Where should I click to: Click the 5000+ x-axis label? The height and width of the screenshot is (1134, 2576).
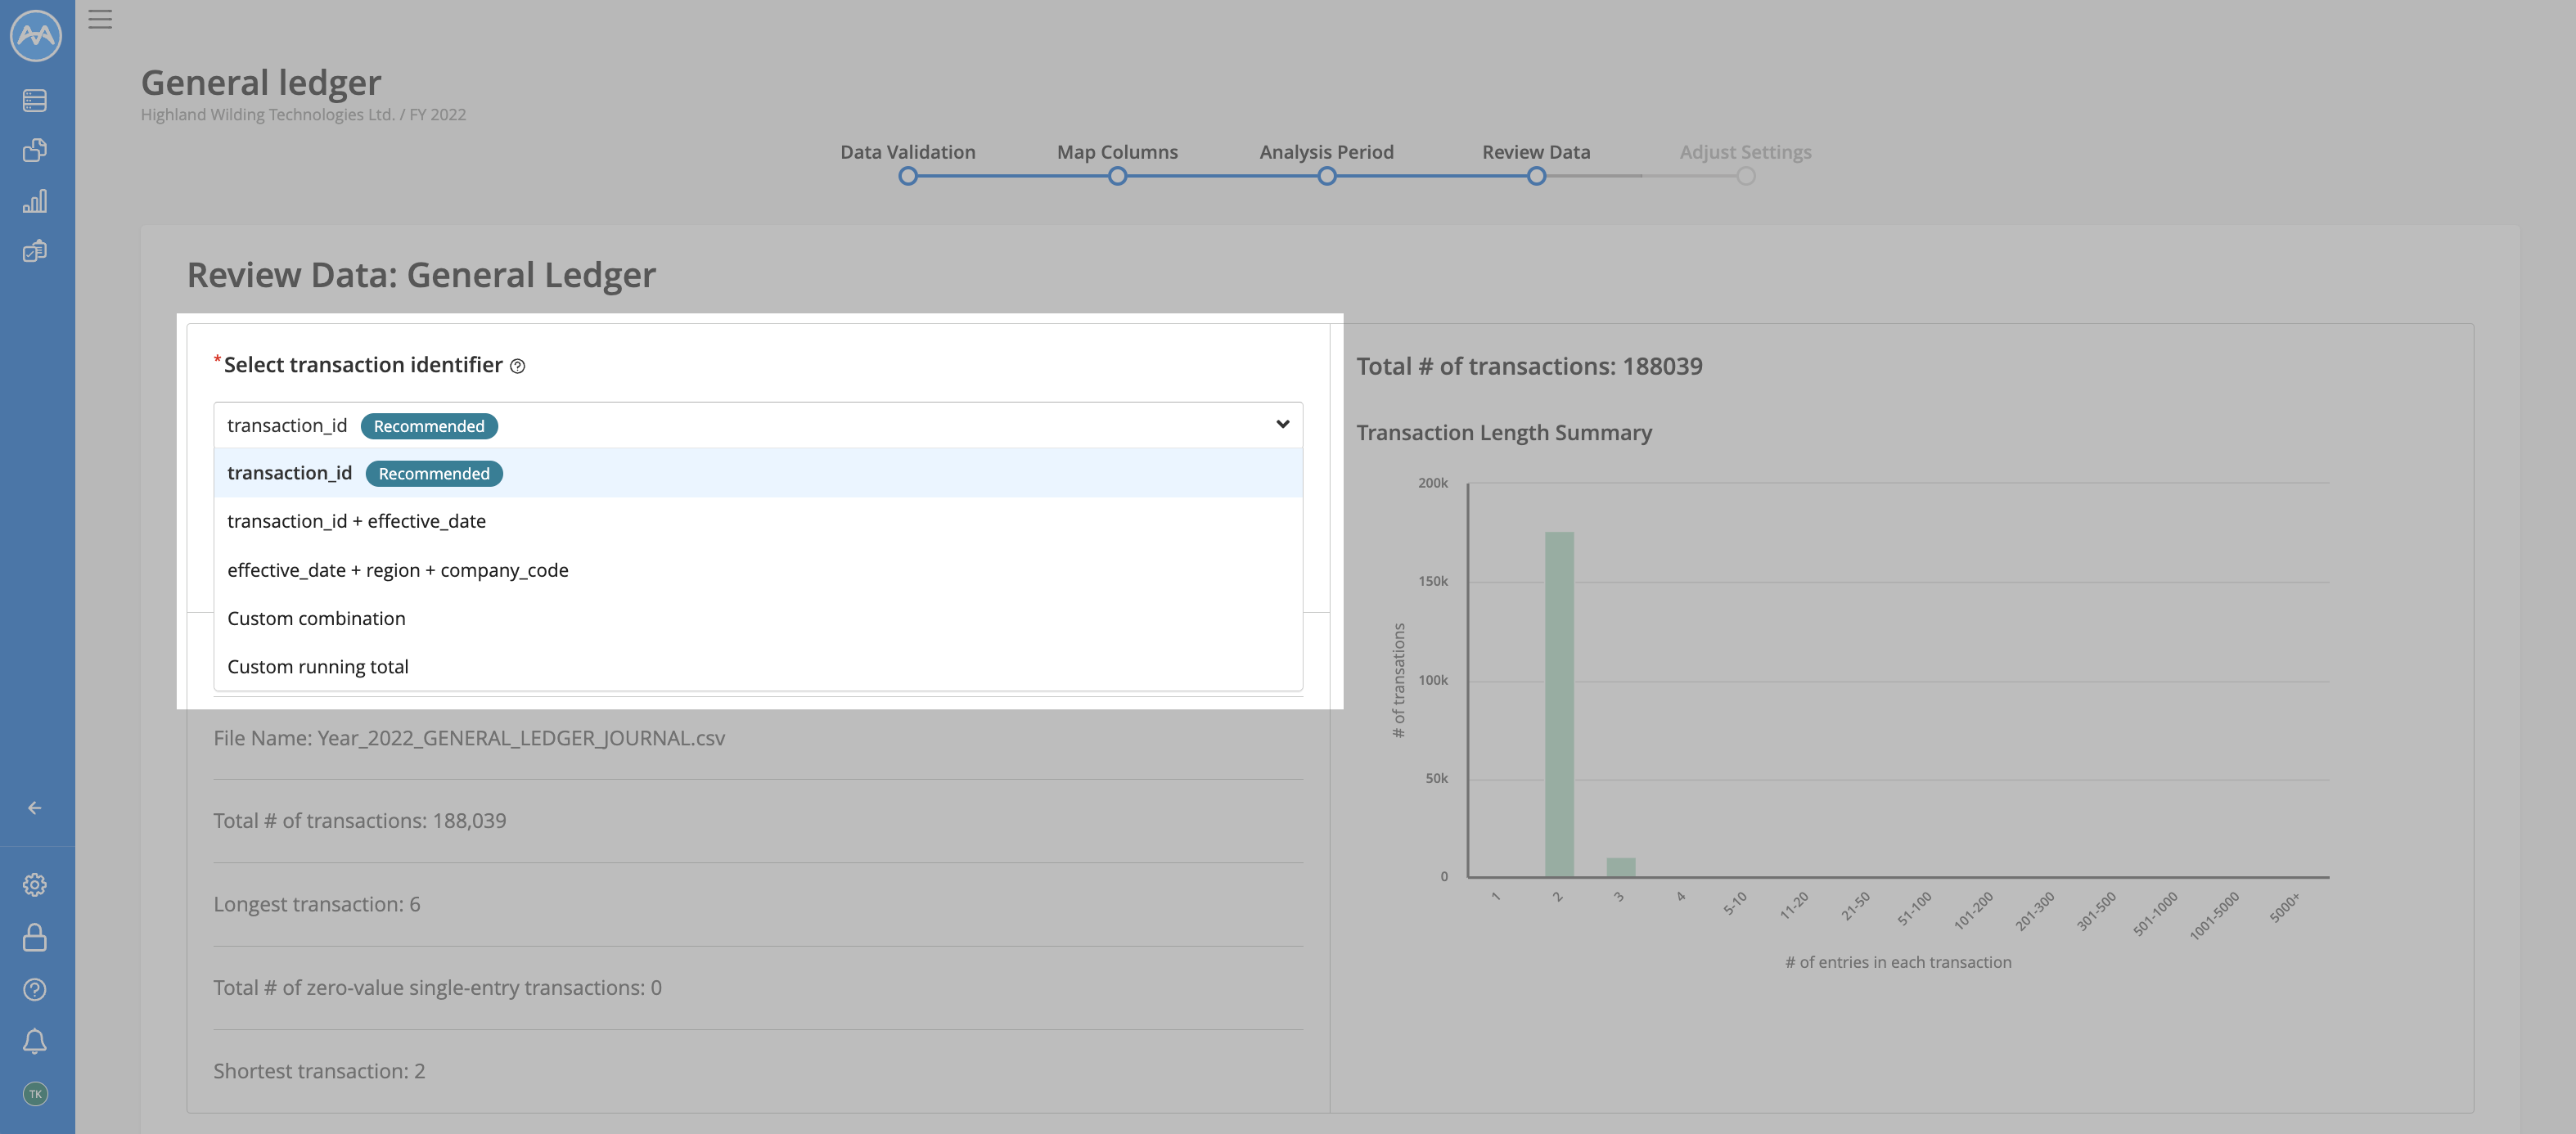(x=2285, y=907)
